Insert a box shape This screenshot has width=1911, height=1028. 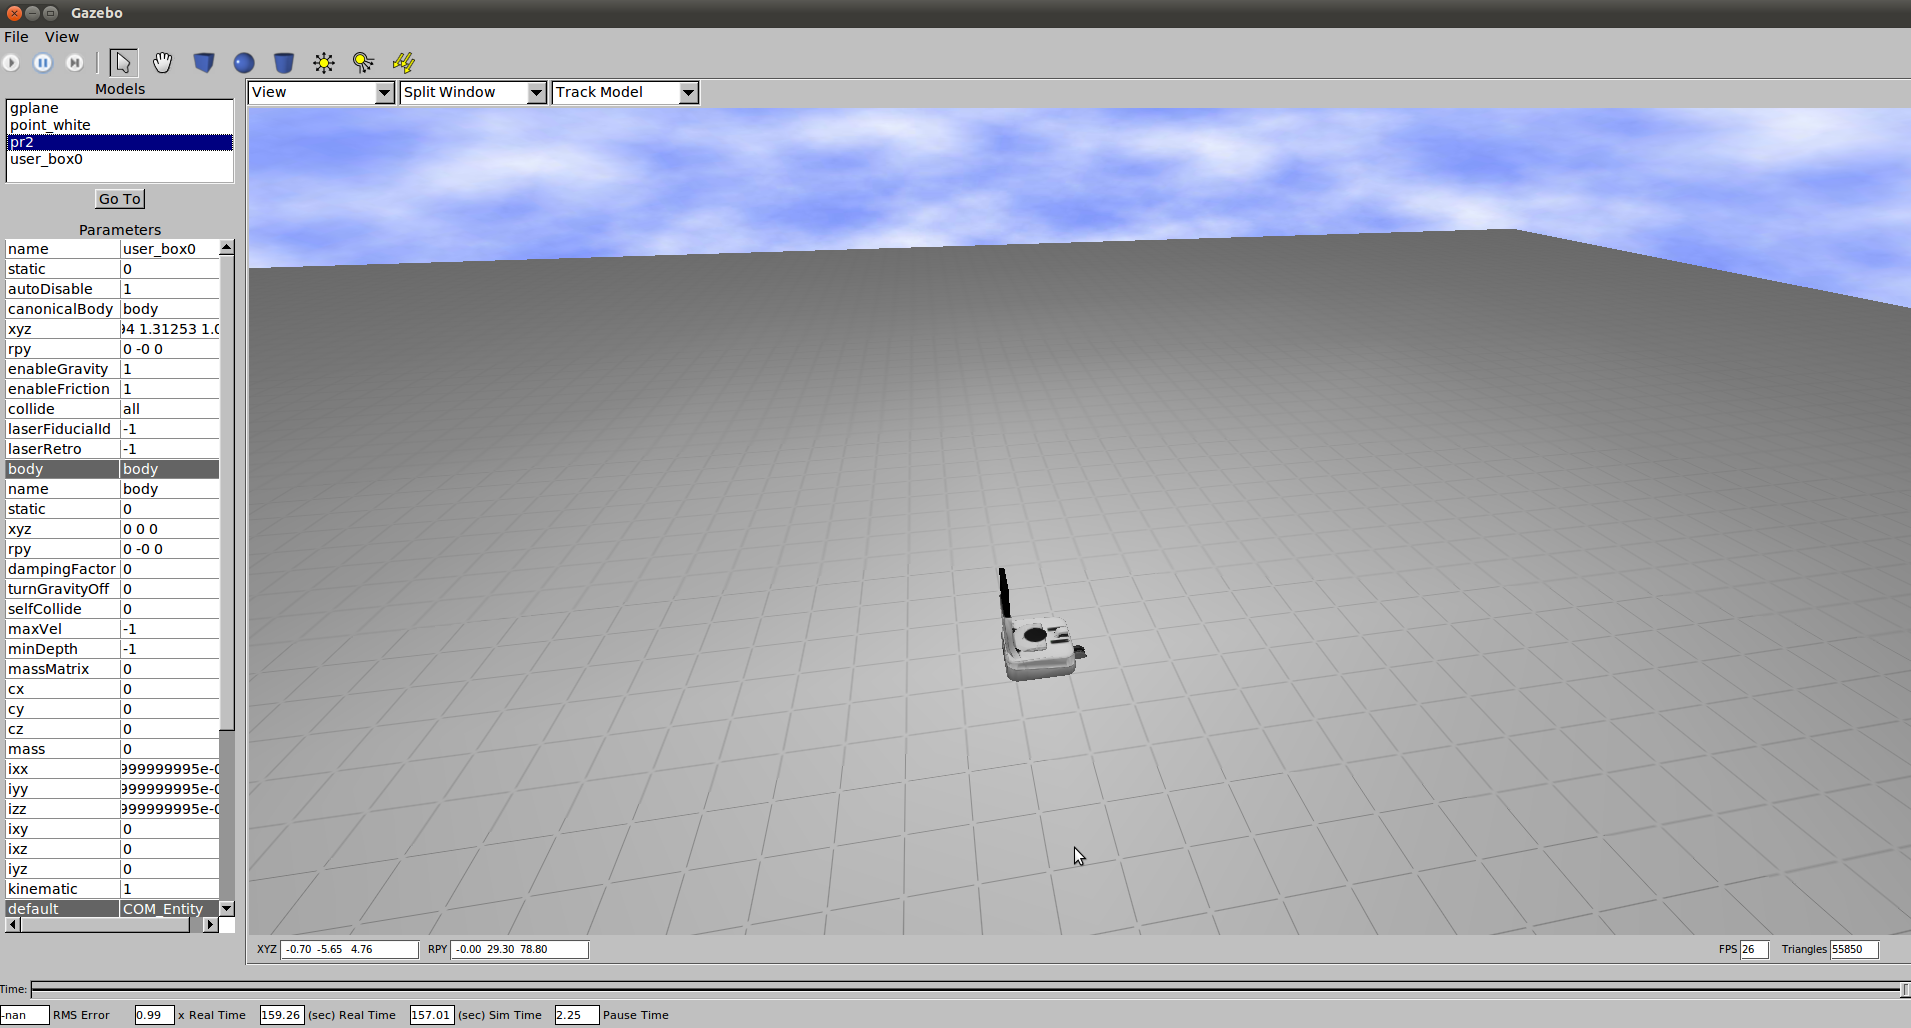204,62
